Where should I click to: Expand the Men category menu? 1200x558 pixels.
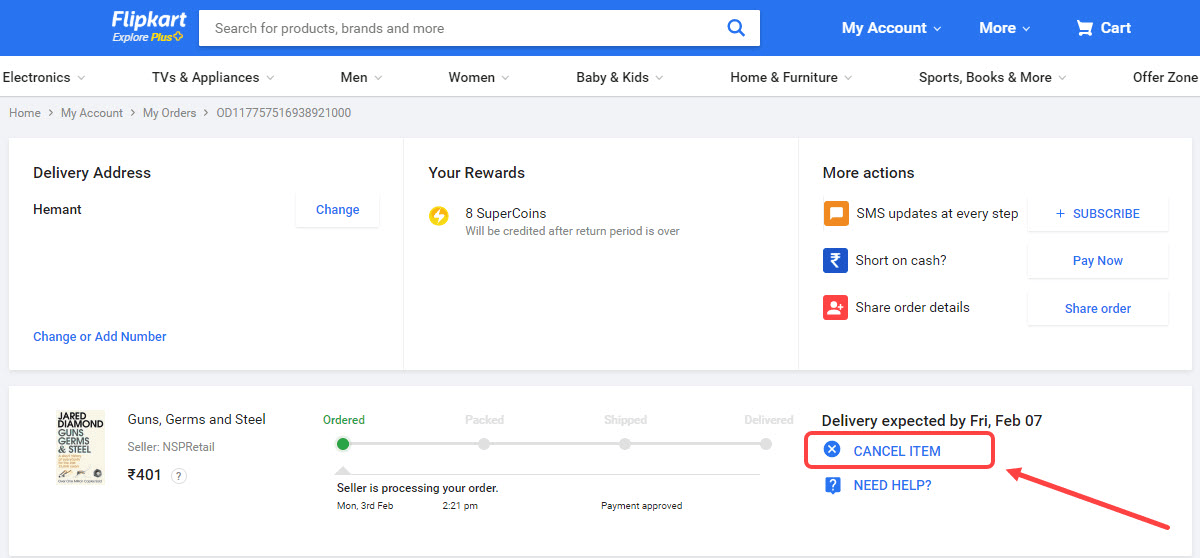pos(361,77)
